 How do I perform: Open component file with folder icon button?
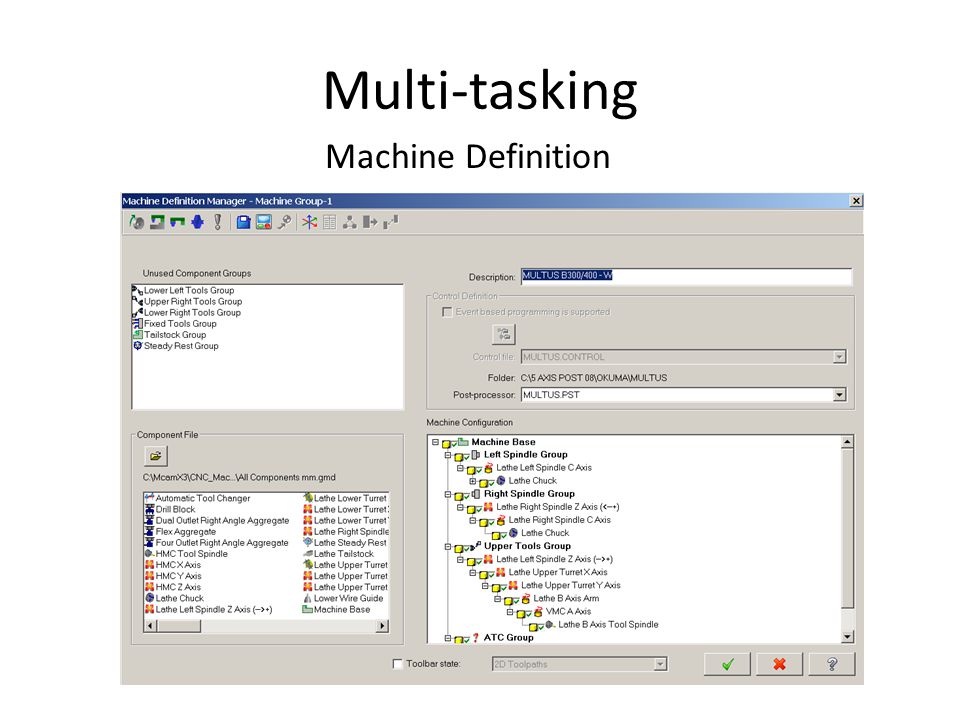(x=156, y=456)
